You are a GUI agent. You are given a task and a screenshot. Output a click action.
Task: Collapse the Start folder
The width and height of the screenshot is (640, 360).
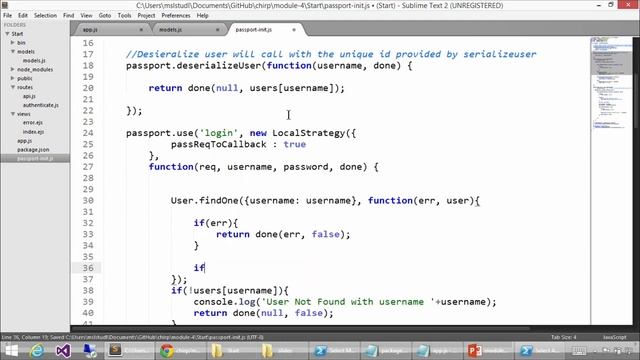[7, 33]
